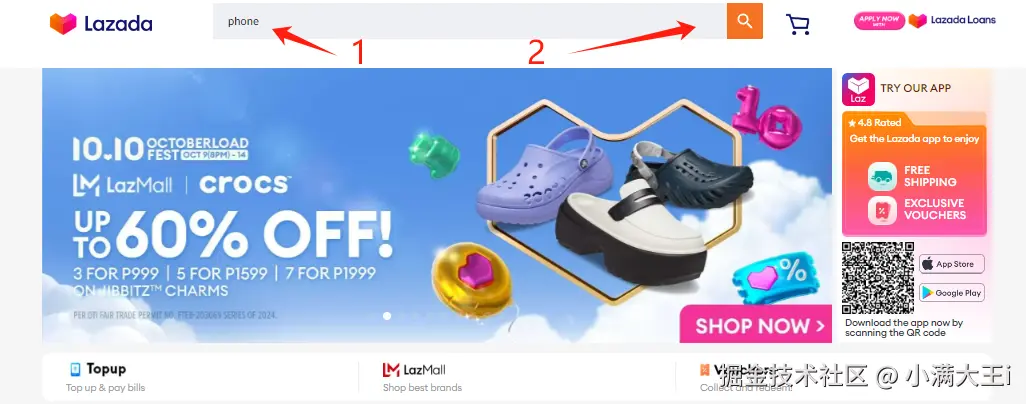Click the gold heart balloon on banner
The height and width of the screenshot is (404, 1026).
pos(469,278)
